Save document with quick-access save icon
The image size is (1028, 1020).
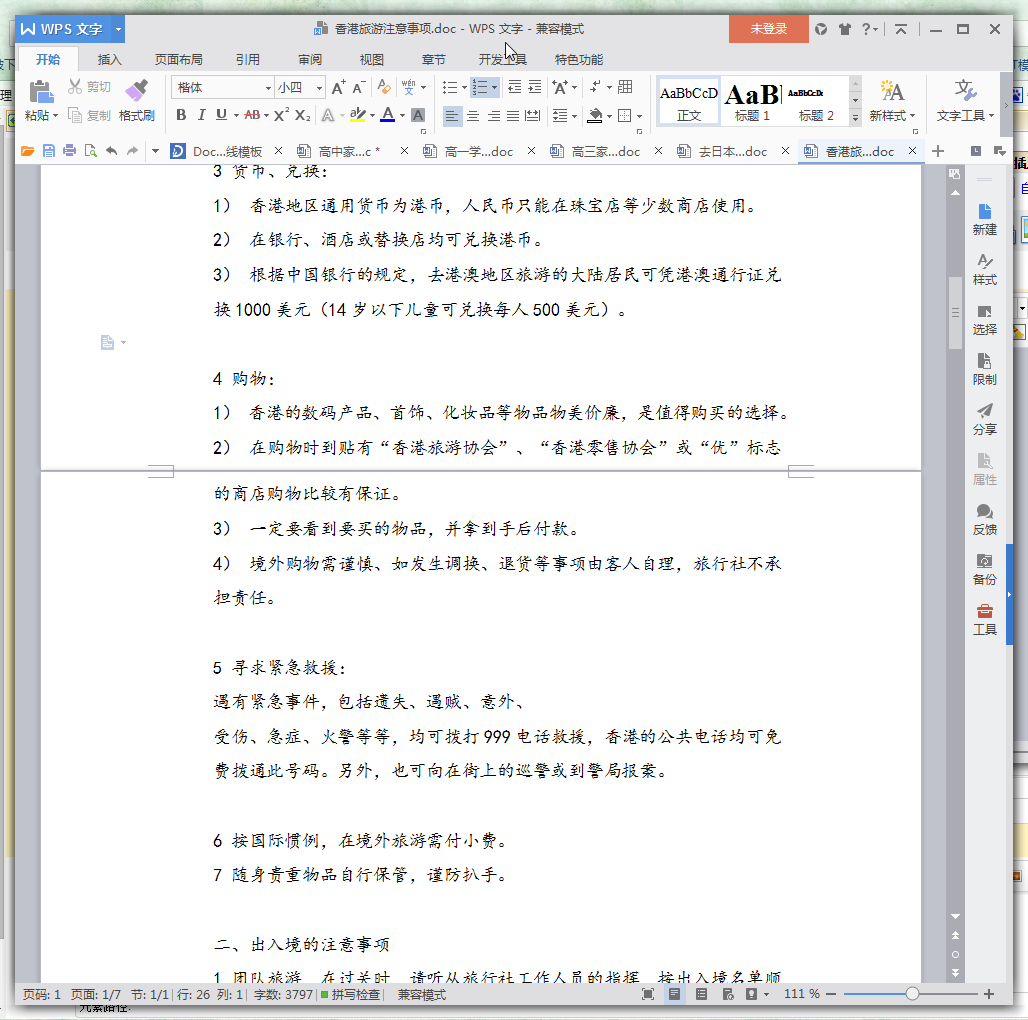(49, 151)
